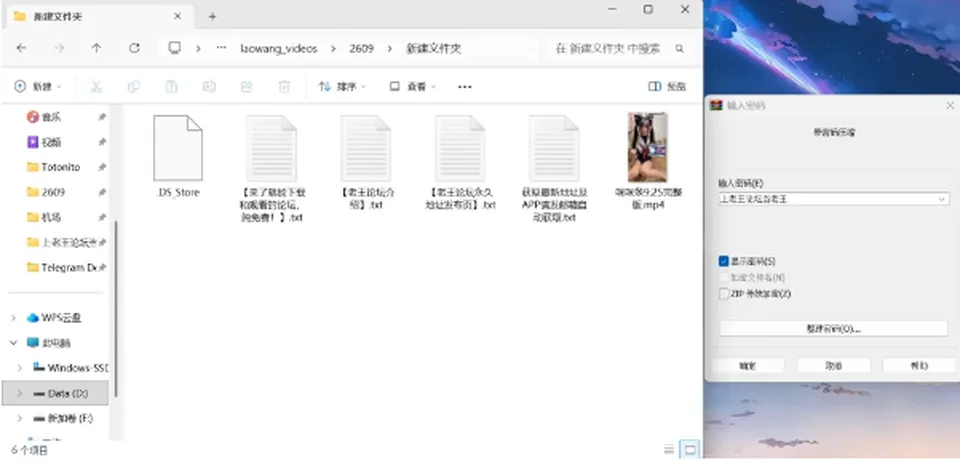Select the 获取最新地址及APP txt file

[554, 168]
